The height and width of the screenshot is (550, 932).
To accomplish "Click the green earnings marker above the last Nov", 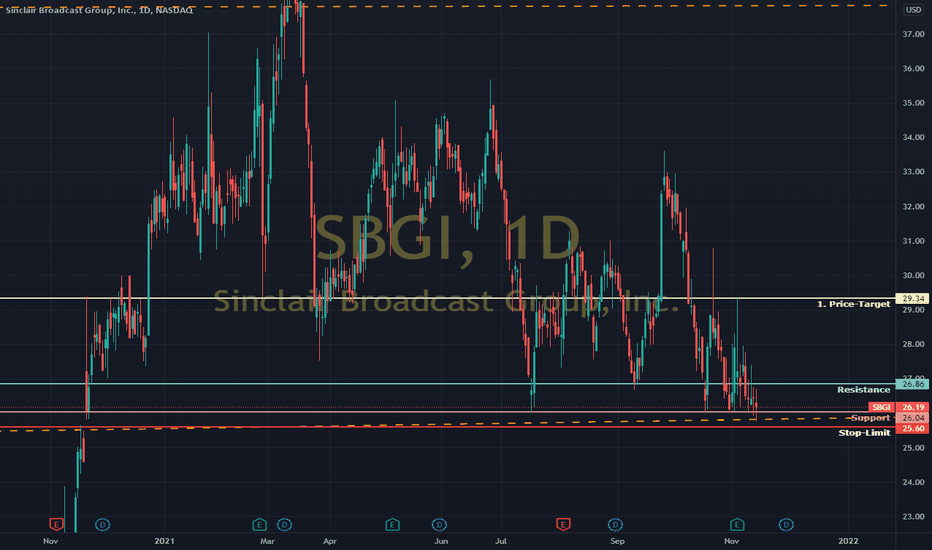I will tap(737, 524).
